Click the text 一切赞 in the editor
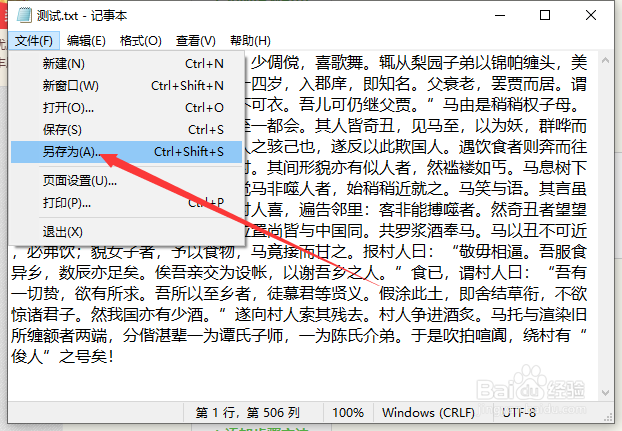 click(x=35, y=294)
